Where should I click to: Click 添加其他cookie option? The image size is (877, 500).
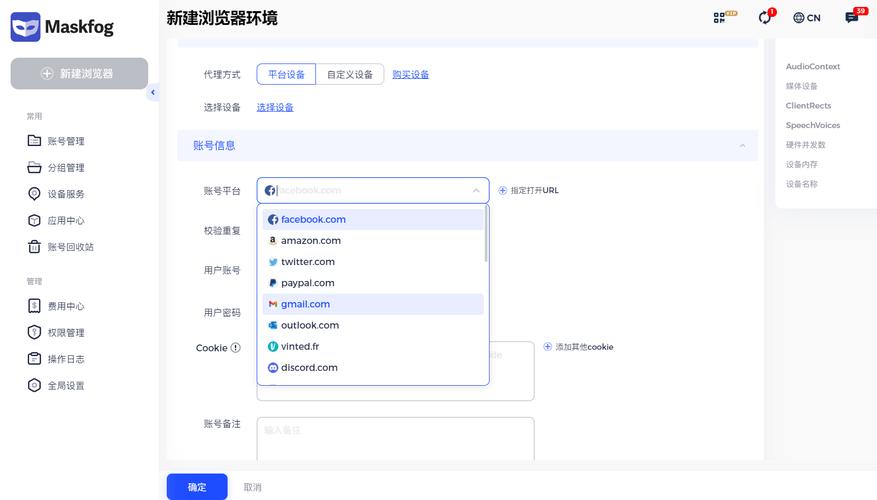(578, 347)
